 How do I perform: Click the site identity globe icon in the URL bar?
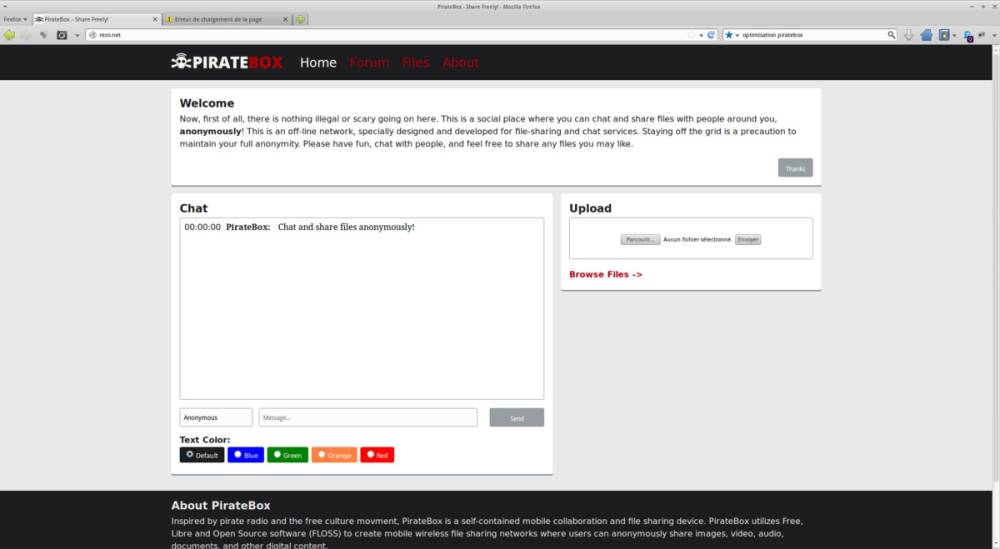pyautogui.click(x=92, y=35)
